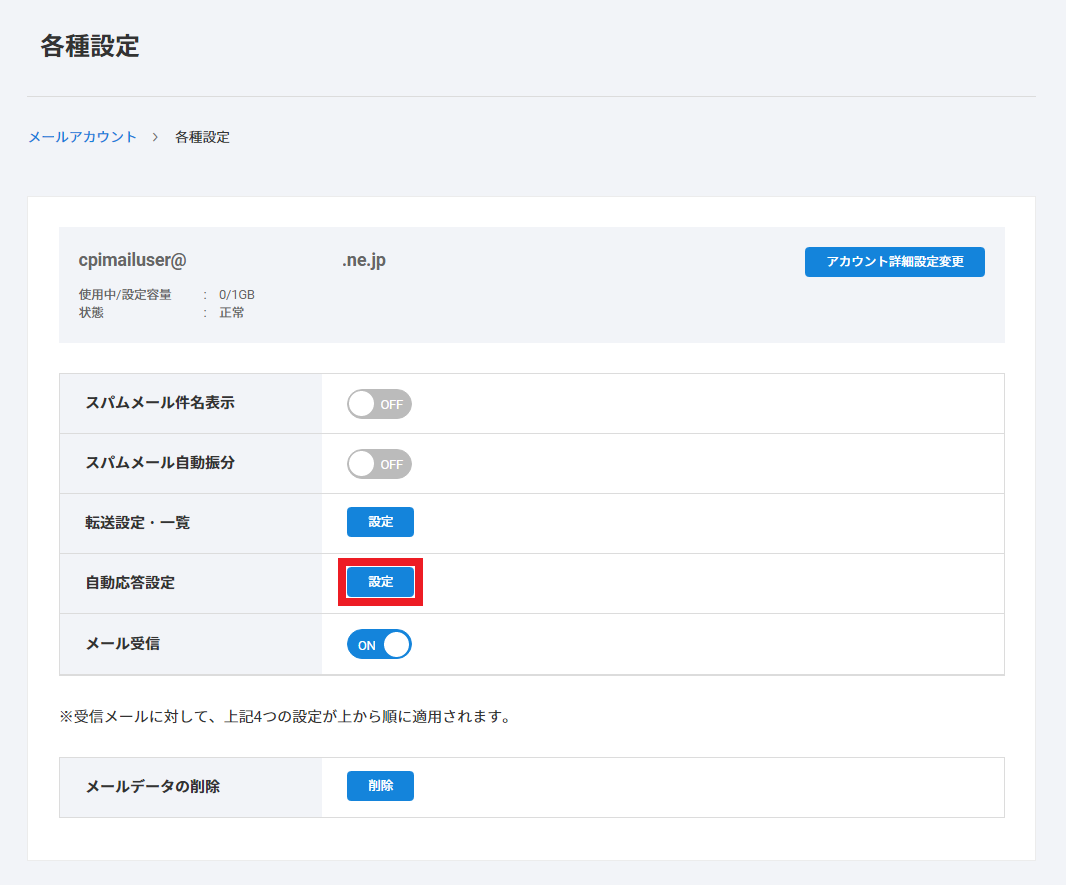Click the breadcrumb chevron separator
The height and width of the screenshot is (885, 1066).
[x=156, y=137]
